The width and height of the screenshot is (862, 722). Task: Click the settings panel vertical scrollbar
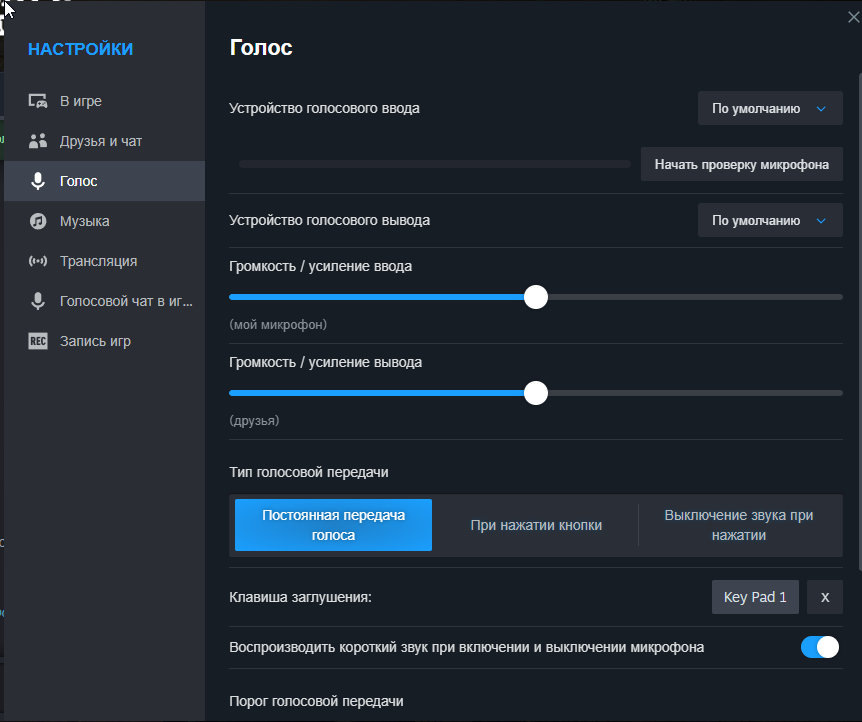click(860, 322)
